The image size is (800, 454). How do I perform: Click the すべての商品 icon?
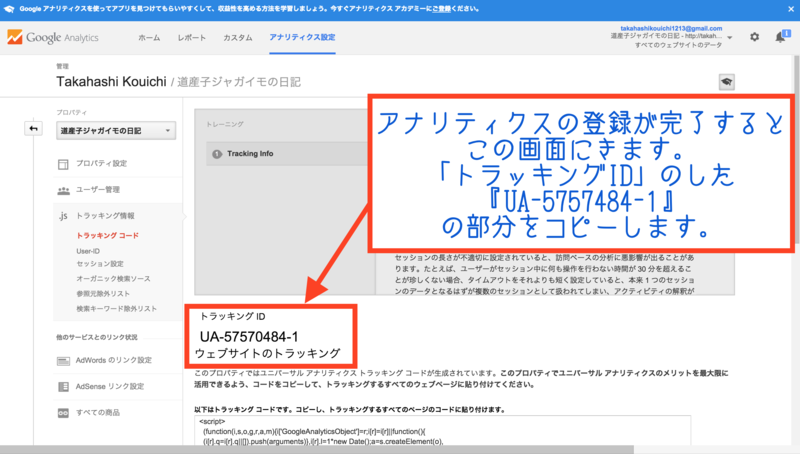coord(63,413)
